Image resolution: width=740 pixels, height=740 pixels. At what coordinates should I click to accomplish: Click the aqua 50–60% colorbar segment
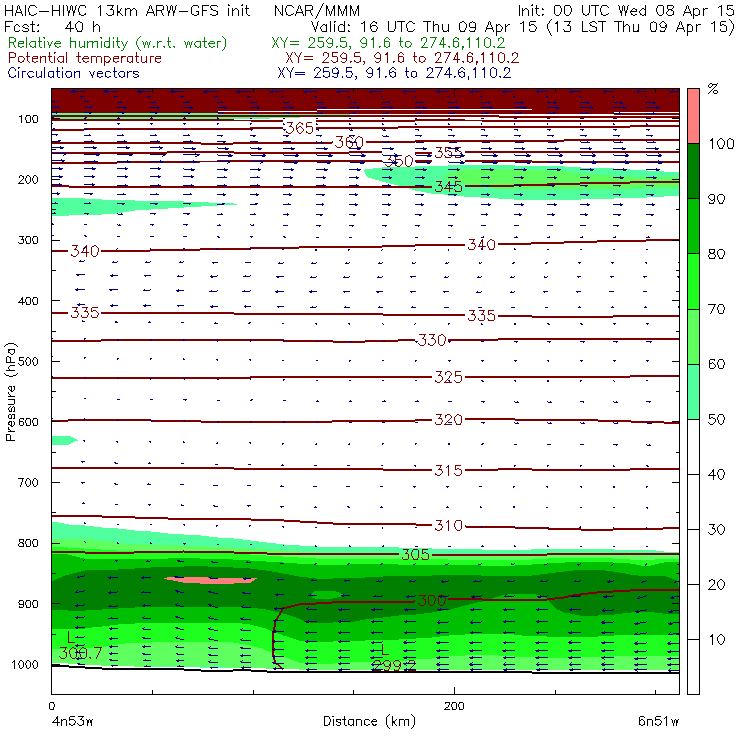(693, 392)
